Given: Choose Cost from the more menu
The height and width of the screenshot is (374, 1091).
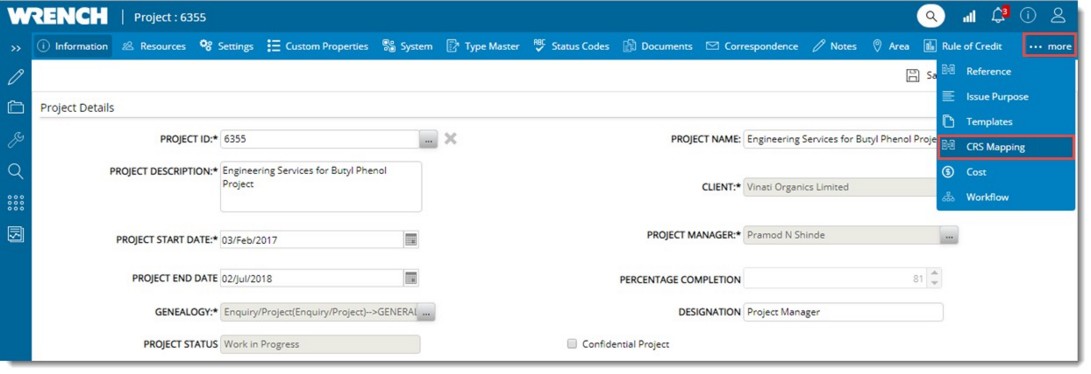Looking at the screenshot, I should [x=1005, y=172].
